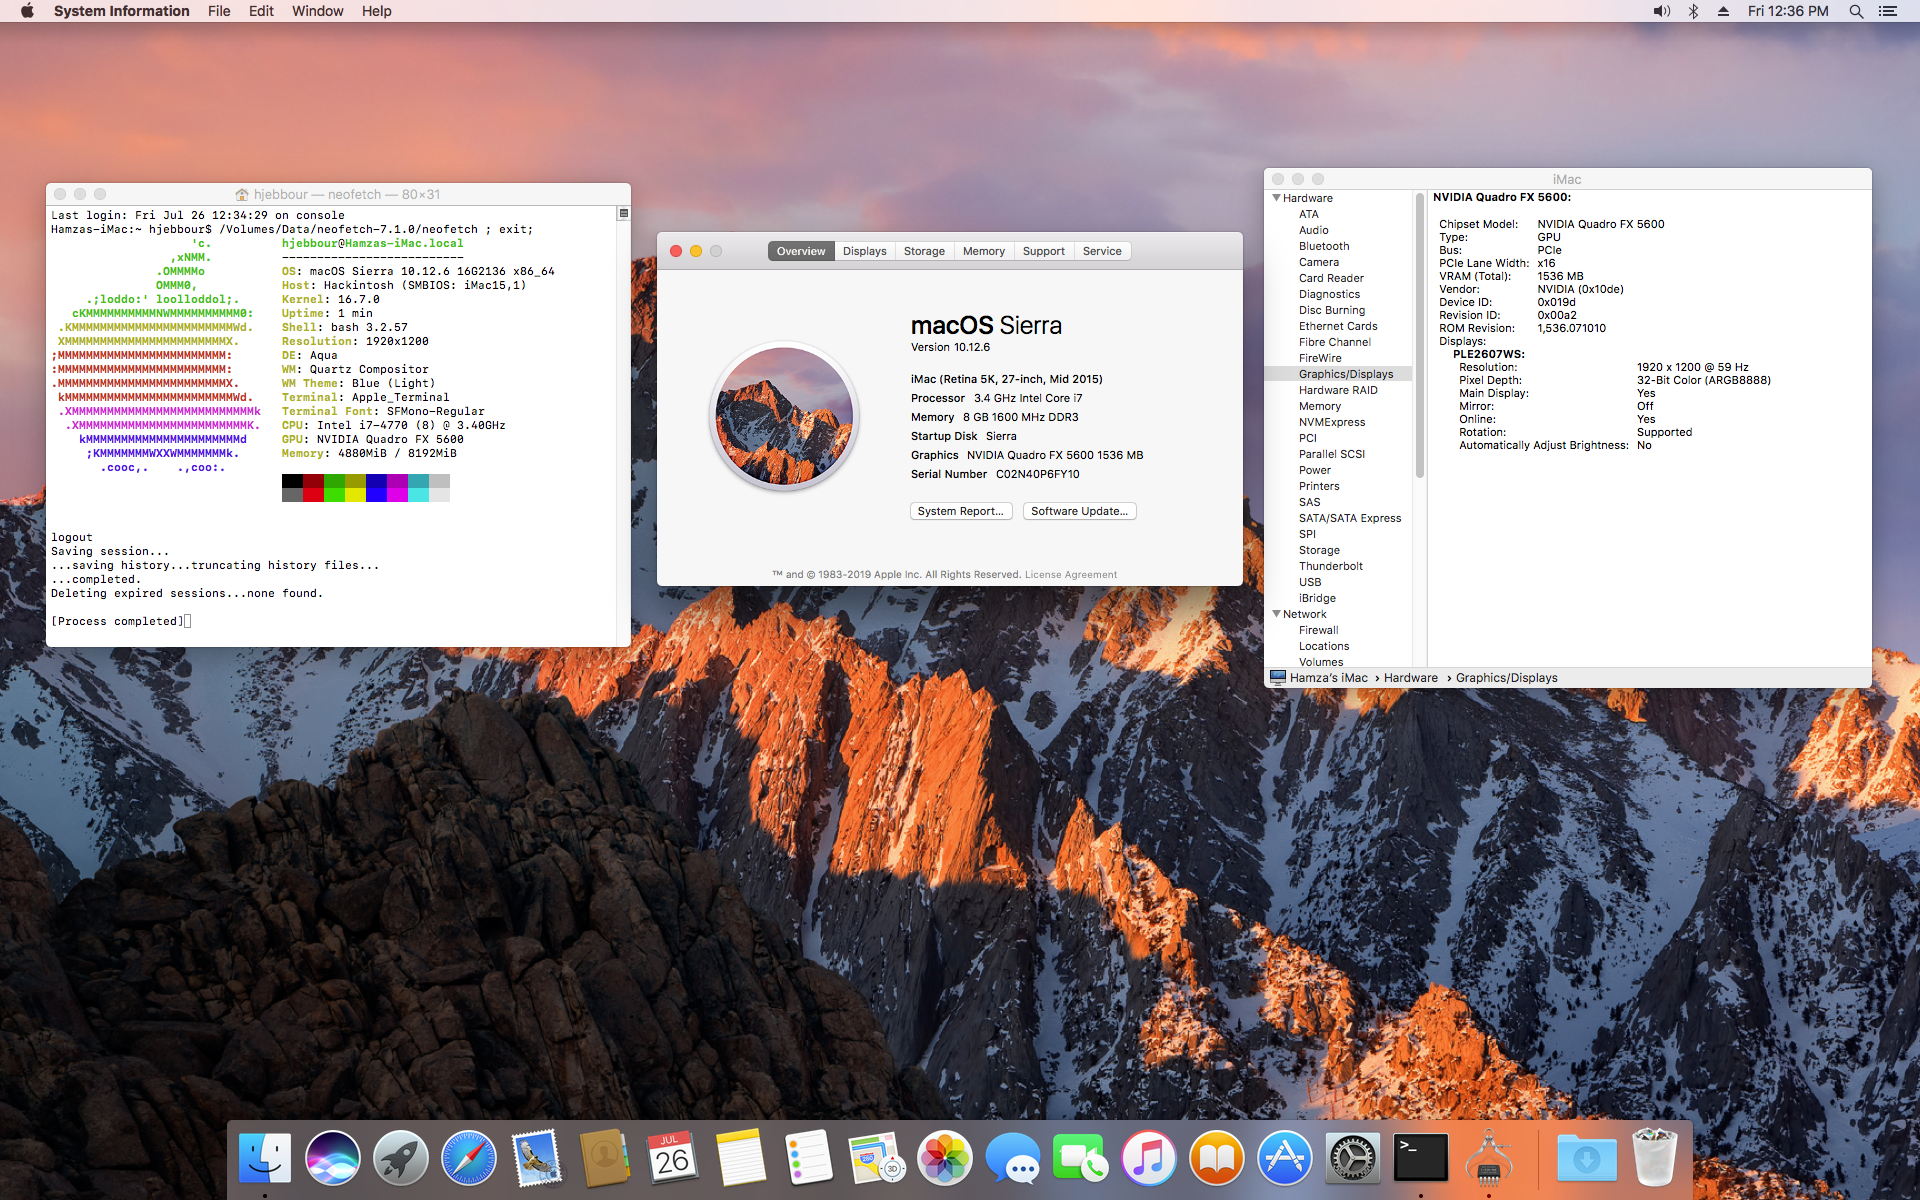
Task: Click the Software Update button
Action: tap(1079, 511)
